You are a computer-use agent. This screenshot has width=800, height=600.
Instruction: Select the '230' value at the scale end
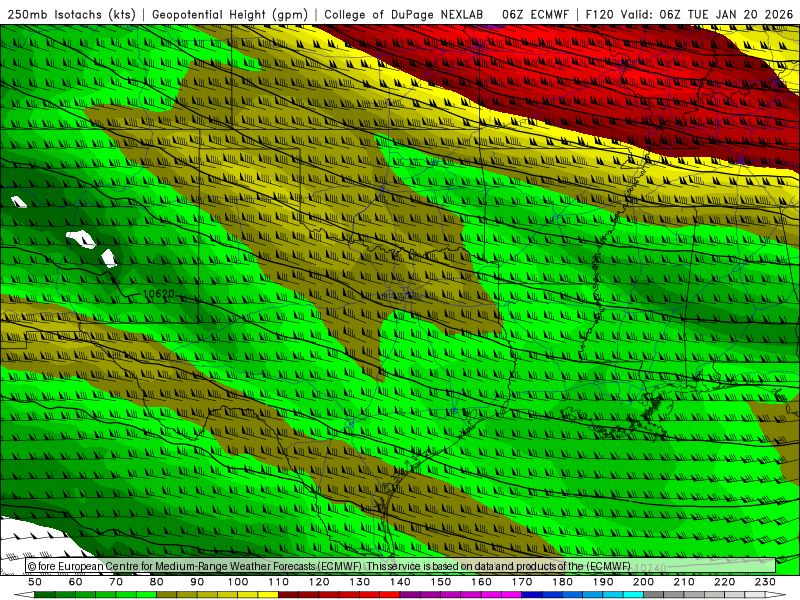tap(765, 582)
